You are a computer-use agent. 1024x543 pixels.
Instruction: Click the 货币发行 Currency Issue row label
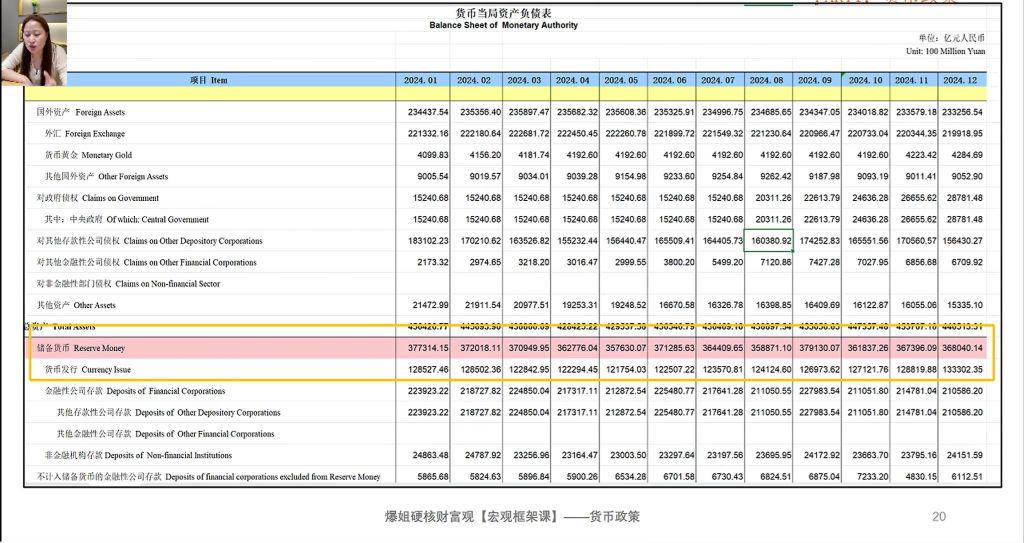[88, 369]
